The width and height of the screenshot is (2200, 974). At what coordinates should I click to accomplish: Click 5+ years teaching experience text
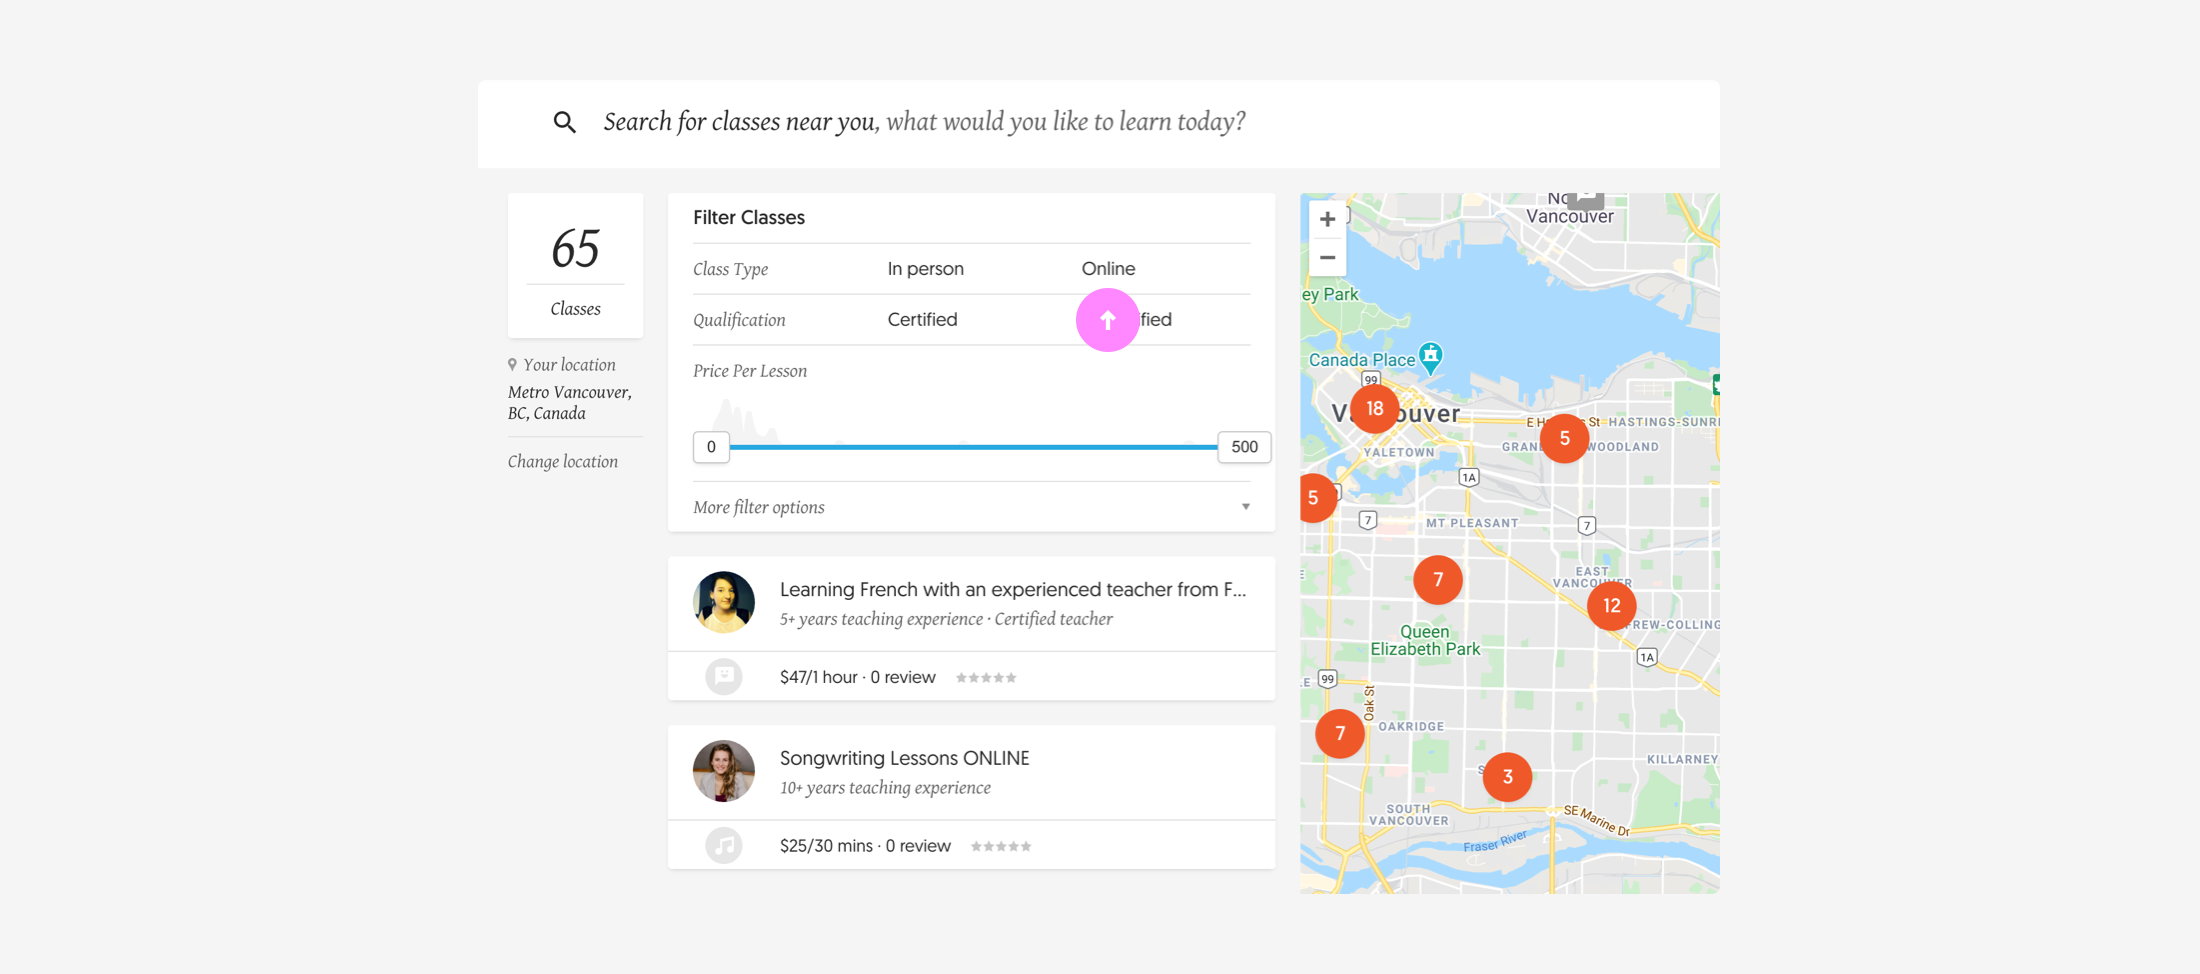point(881,620)
